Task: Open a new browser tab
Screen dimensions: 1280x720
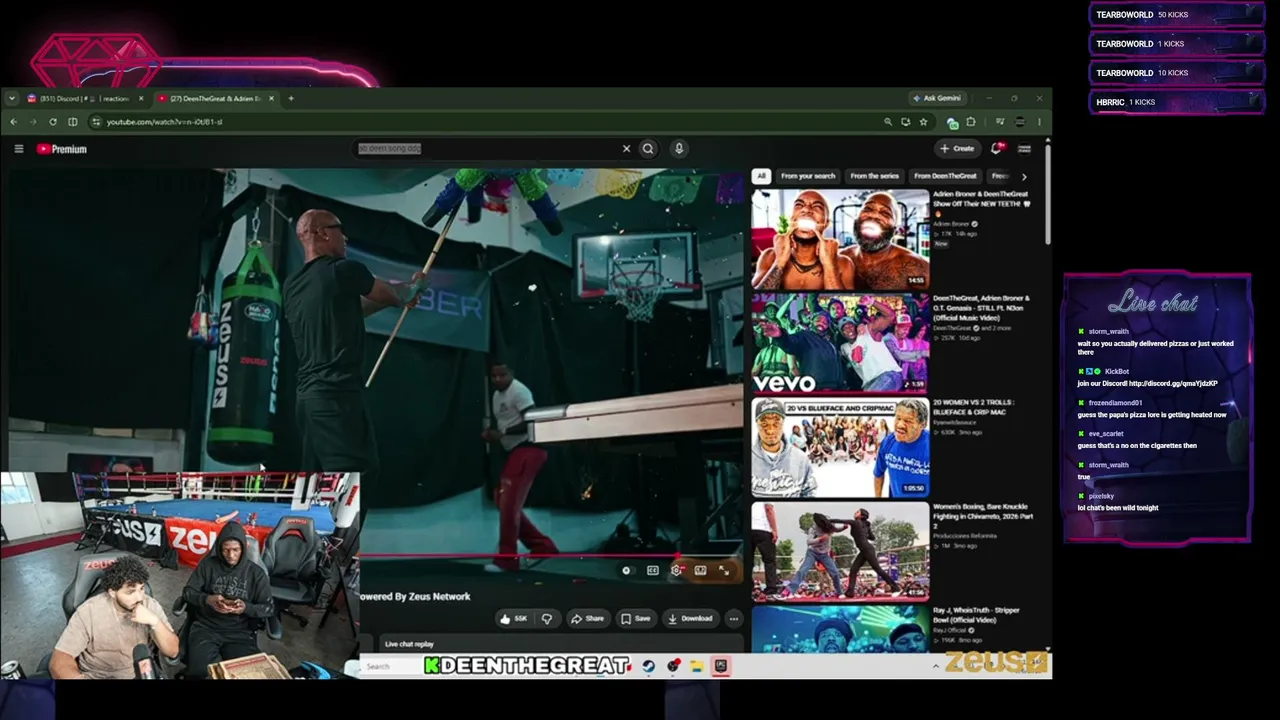Action: 291,98
